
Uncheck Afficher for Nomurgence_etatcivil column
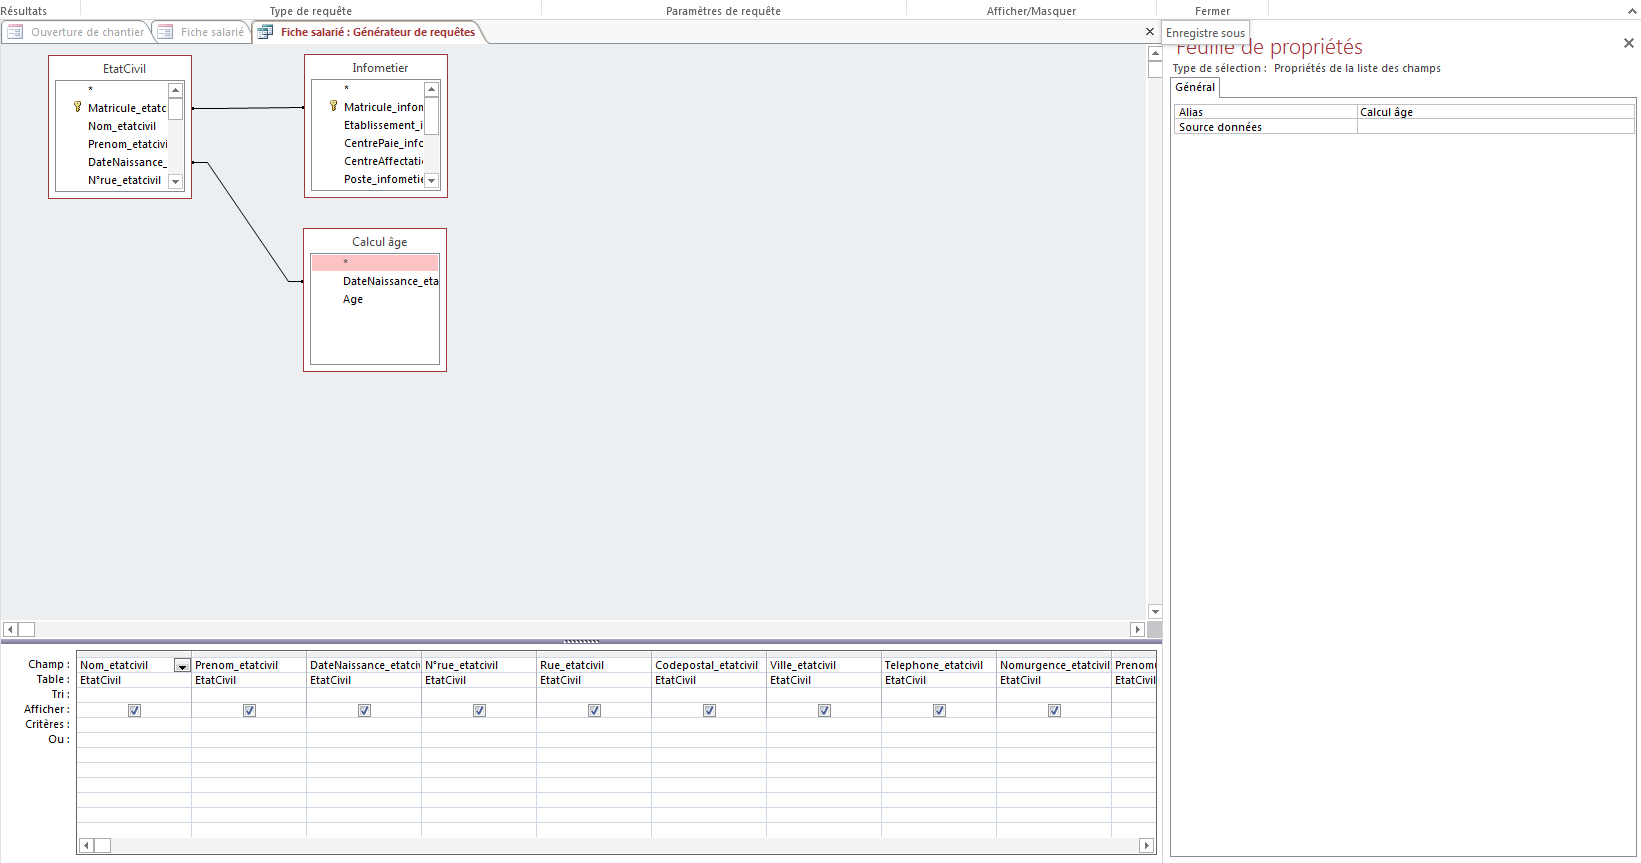point(1054,710)
